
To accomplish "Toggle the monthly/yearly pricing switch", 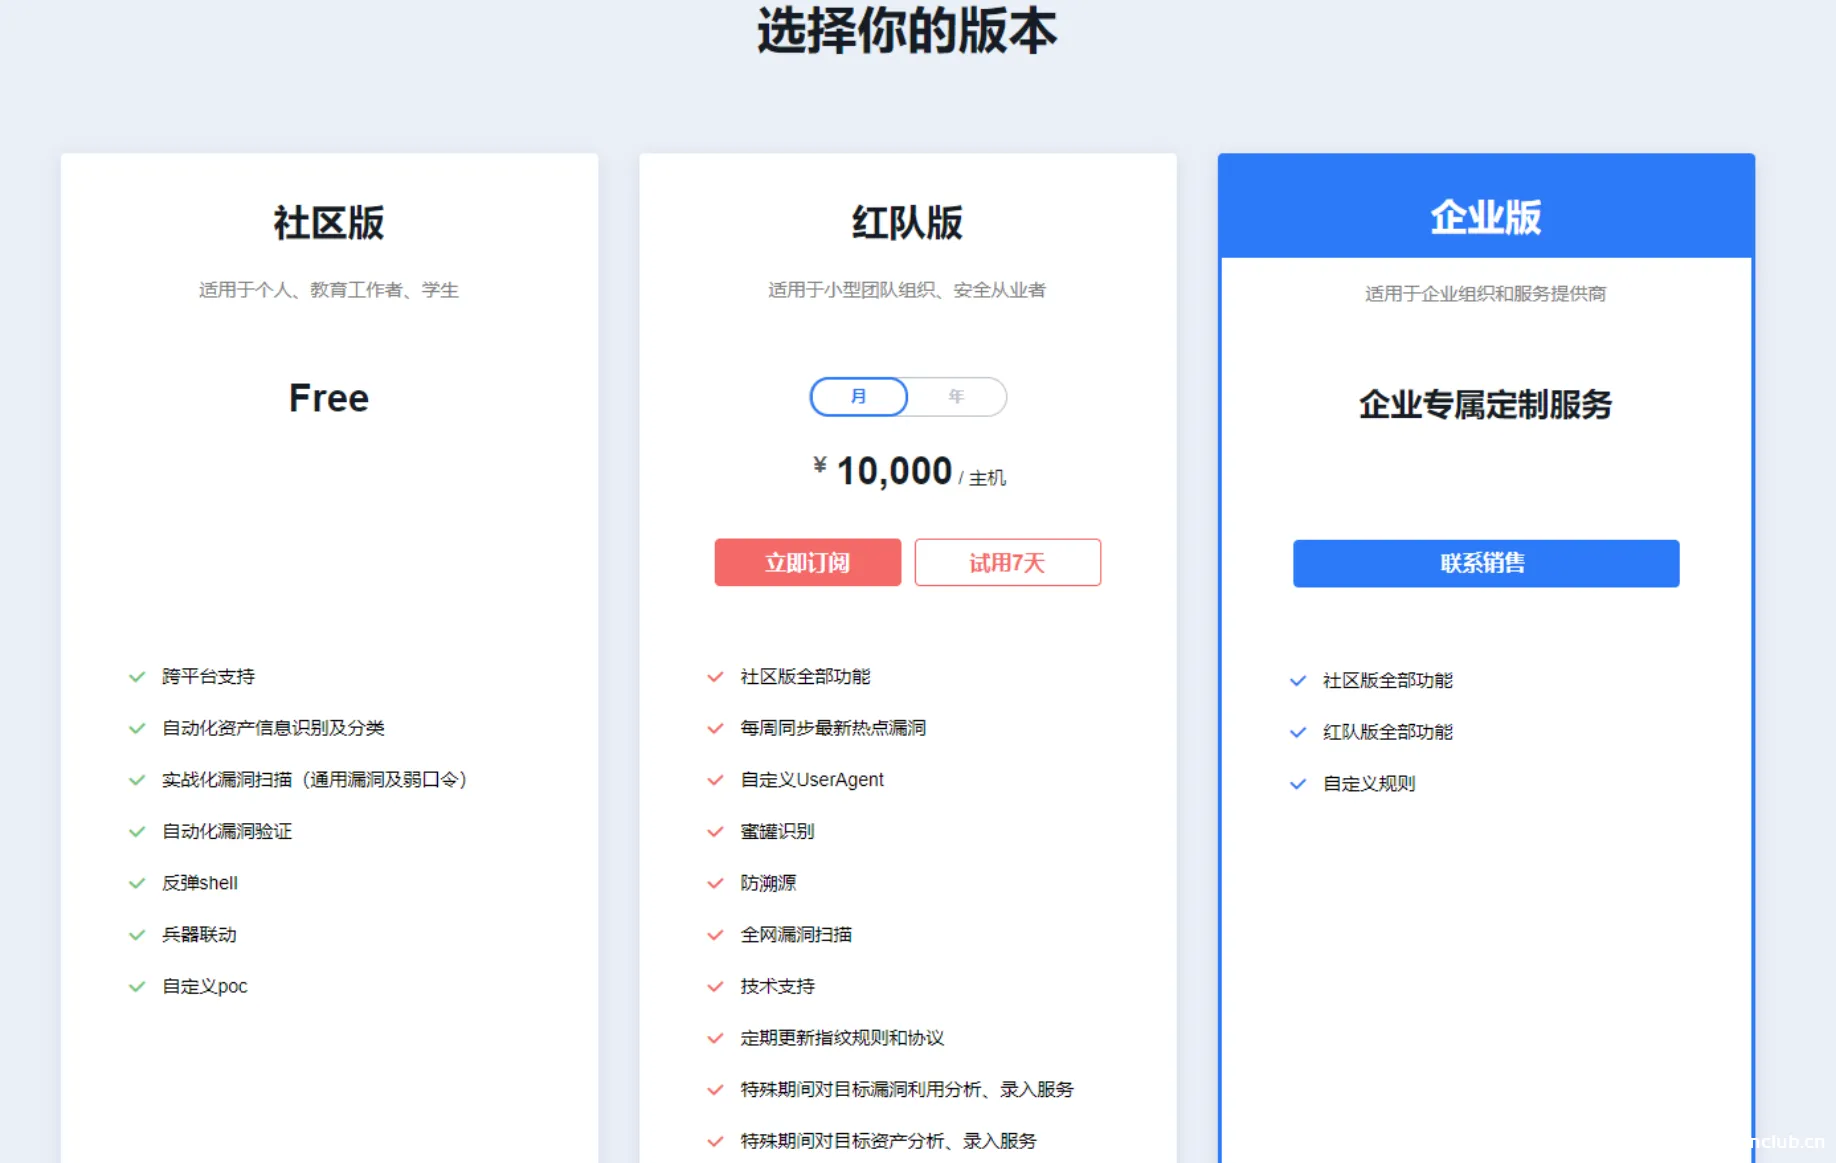I will [907, 396].
